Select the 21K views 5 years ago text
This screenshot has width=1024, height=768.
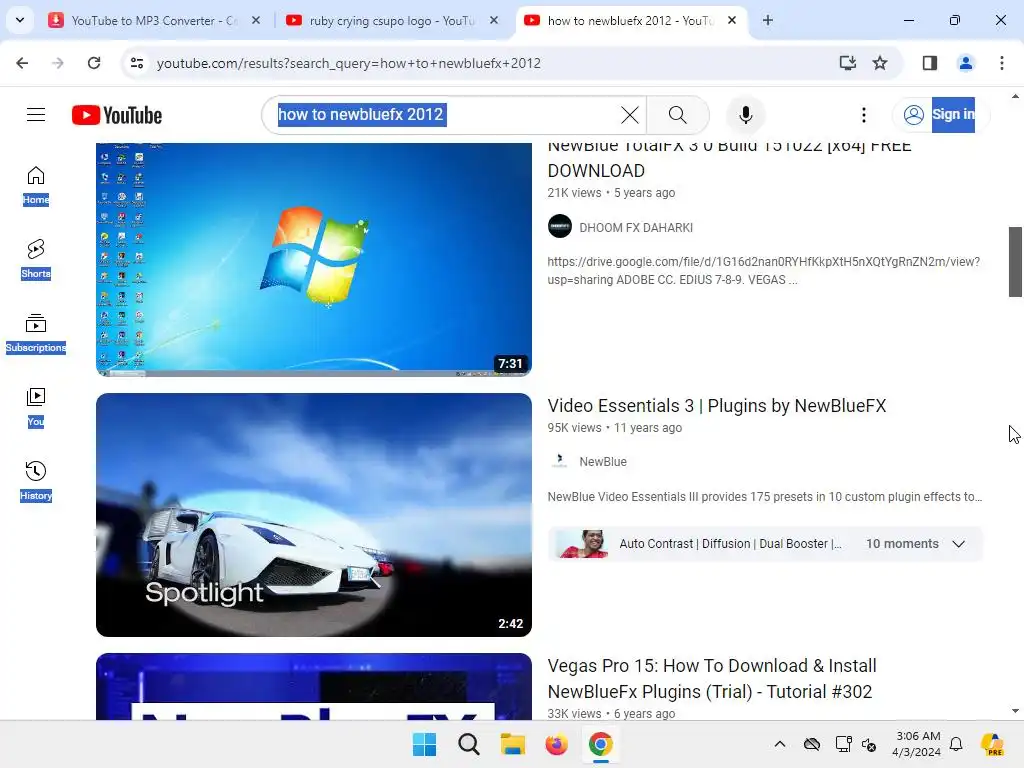[x=611, y=193]
